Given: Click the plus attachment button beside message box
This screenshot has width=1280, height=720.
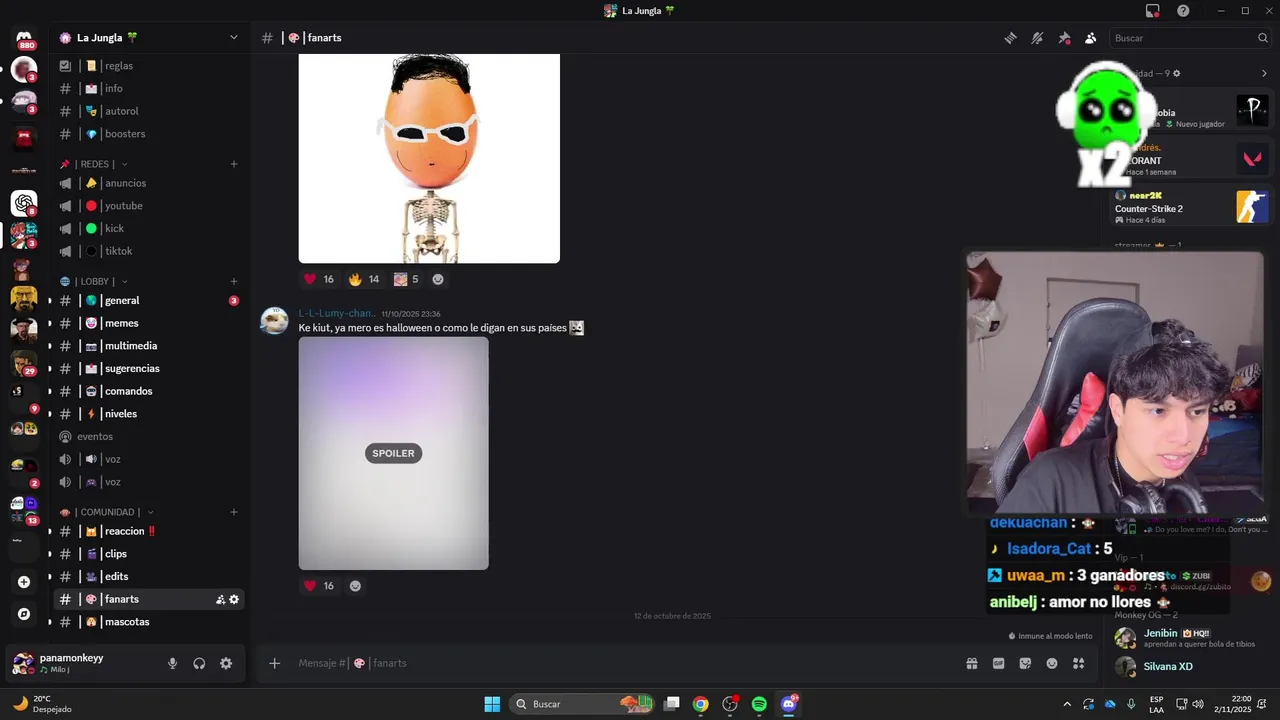Looking at the screenshot, I should click(x=275, y=663).
